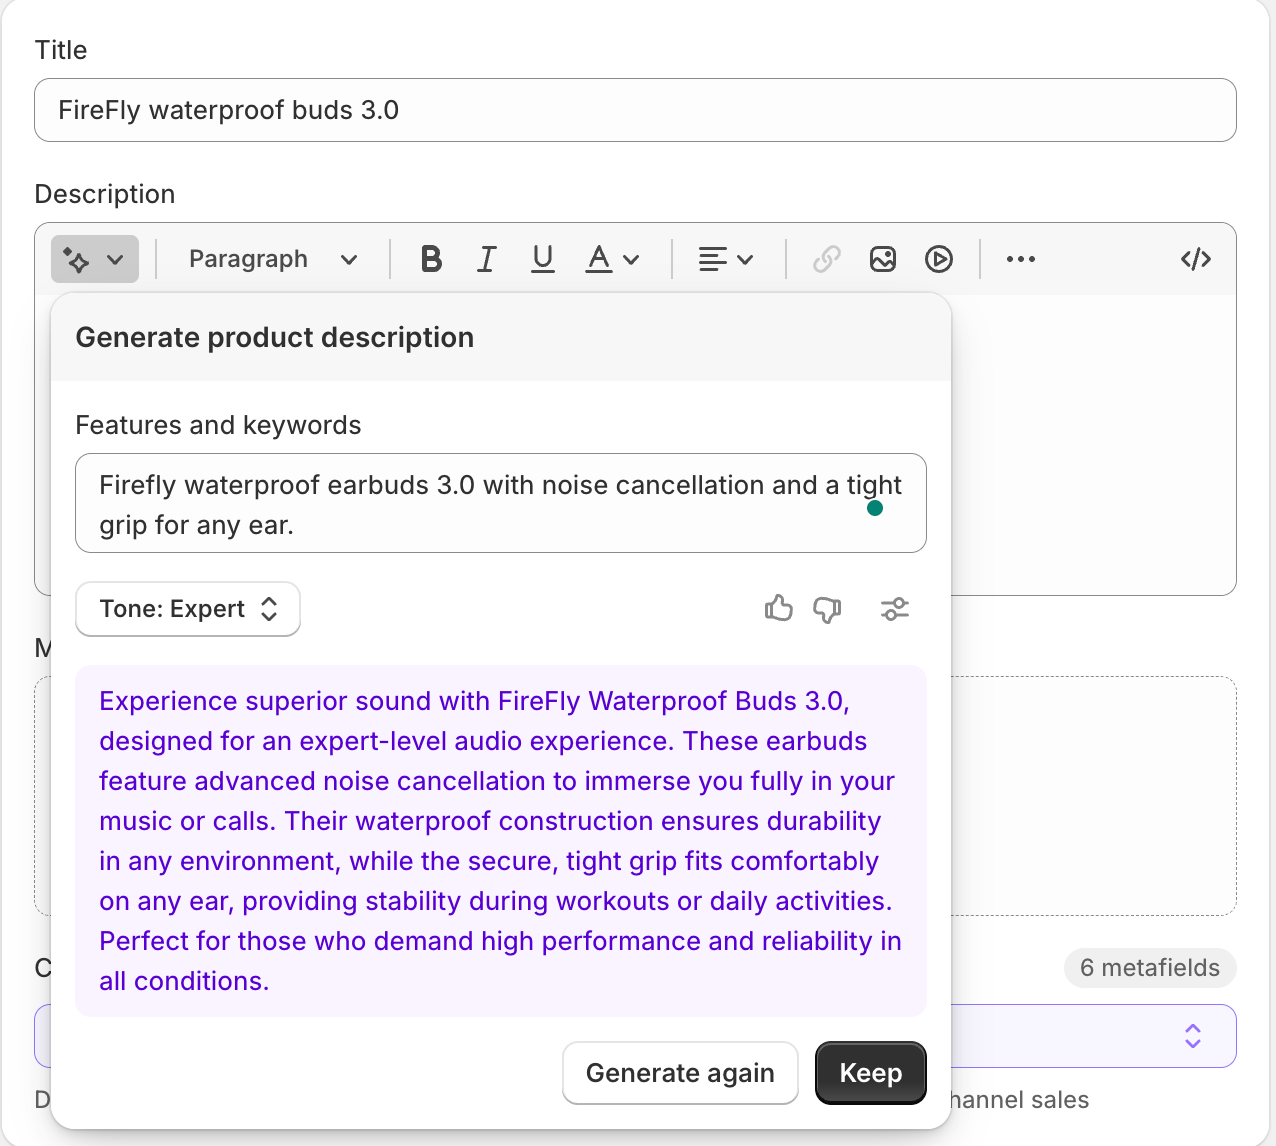Image resolution: width=1276 pixels, height=1146 pixels.
Task: Give thumbs down on generated description
Action: tap(827, 609)
